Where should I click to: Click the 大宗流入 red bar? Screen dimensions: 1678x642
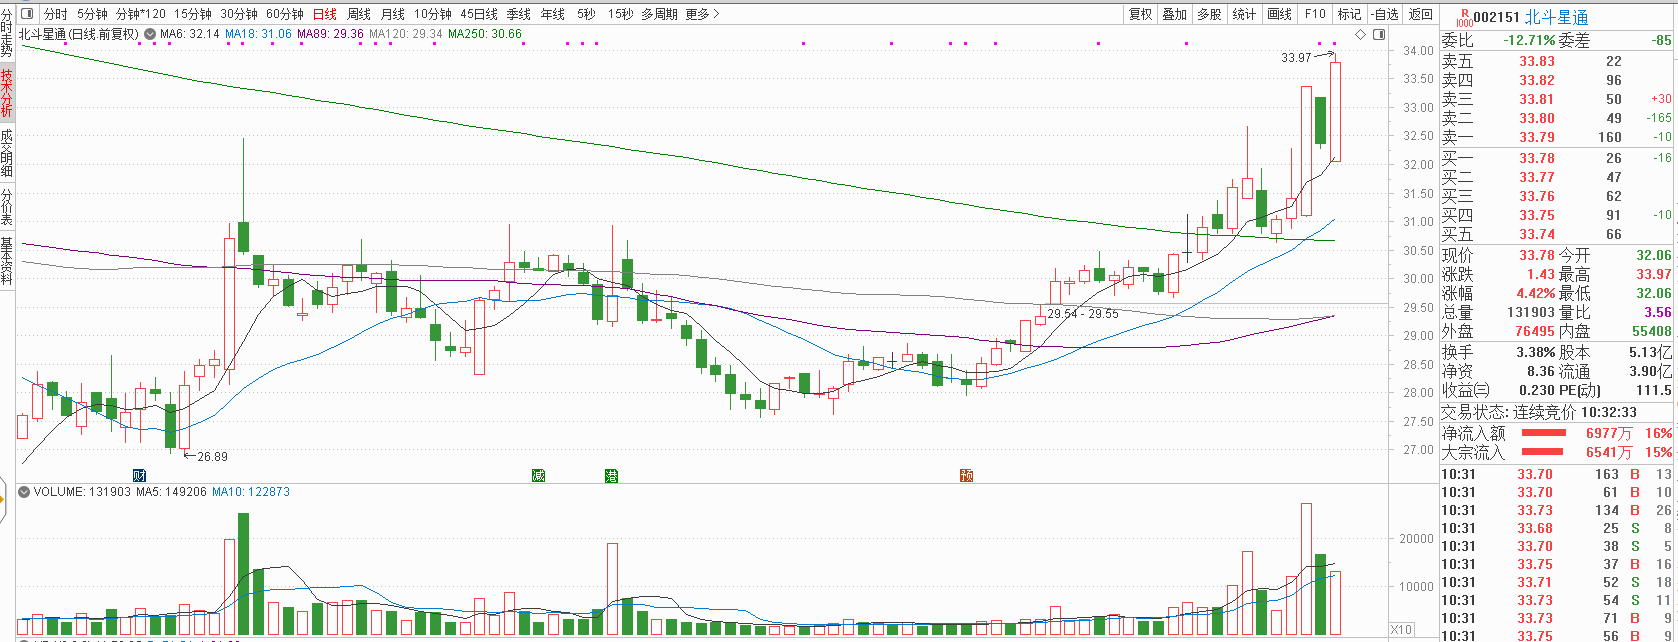click(1544, 452)
